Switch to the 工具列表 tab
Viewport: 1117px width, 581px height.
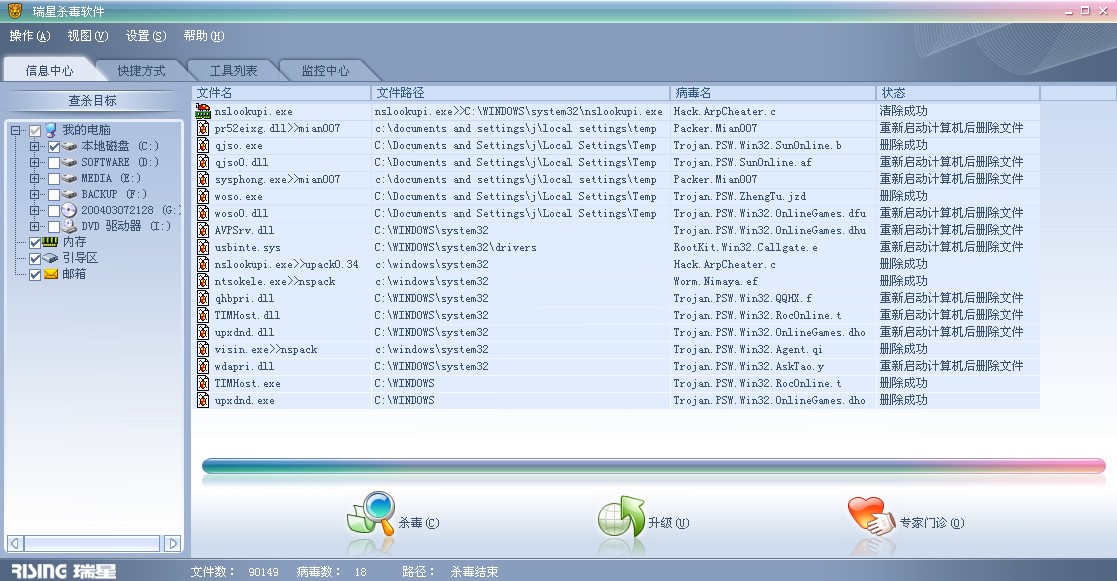pyautogui.click(x=233, y=70)
